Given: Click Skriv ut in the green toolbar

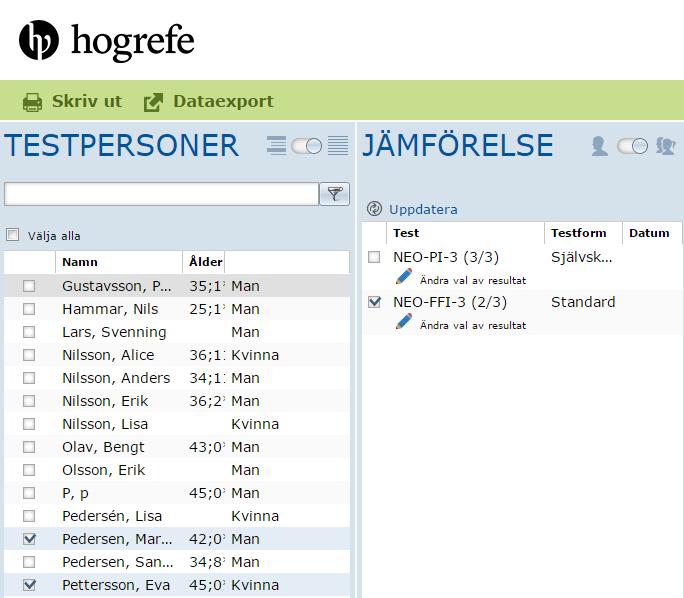Looking at the screenshot, I should click(x=87, y=102).
